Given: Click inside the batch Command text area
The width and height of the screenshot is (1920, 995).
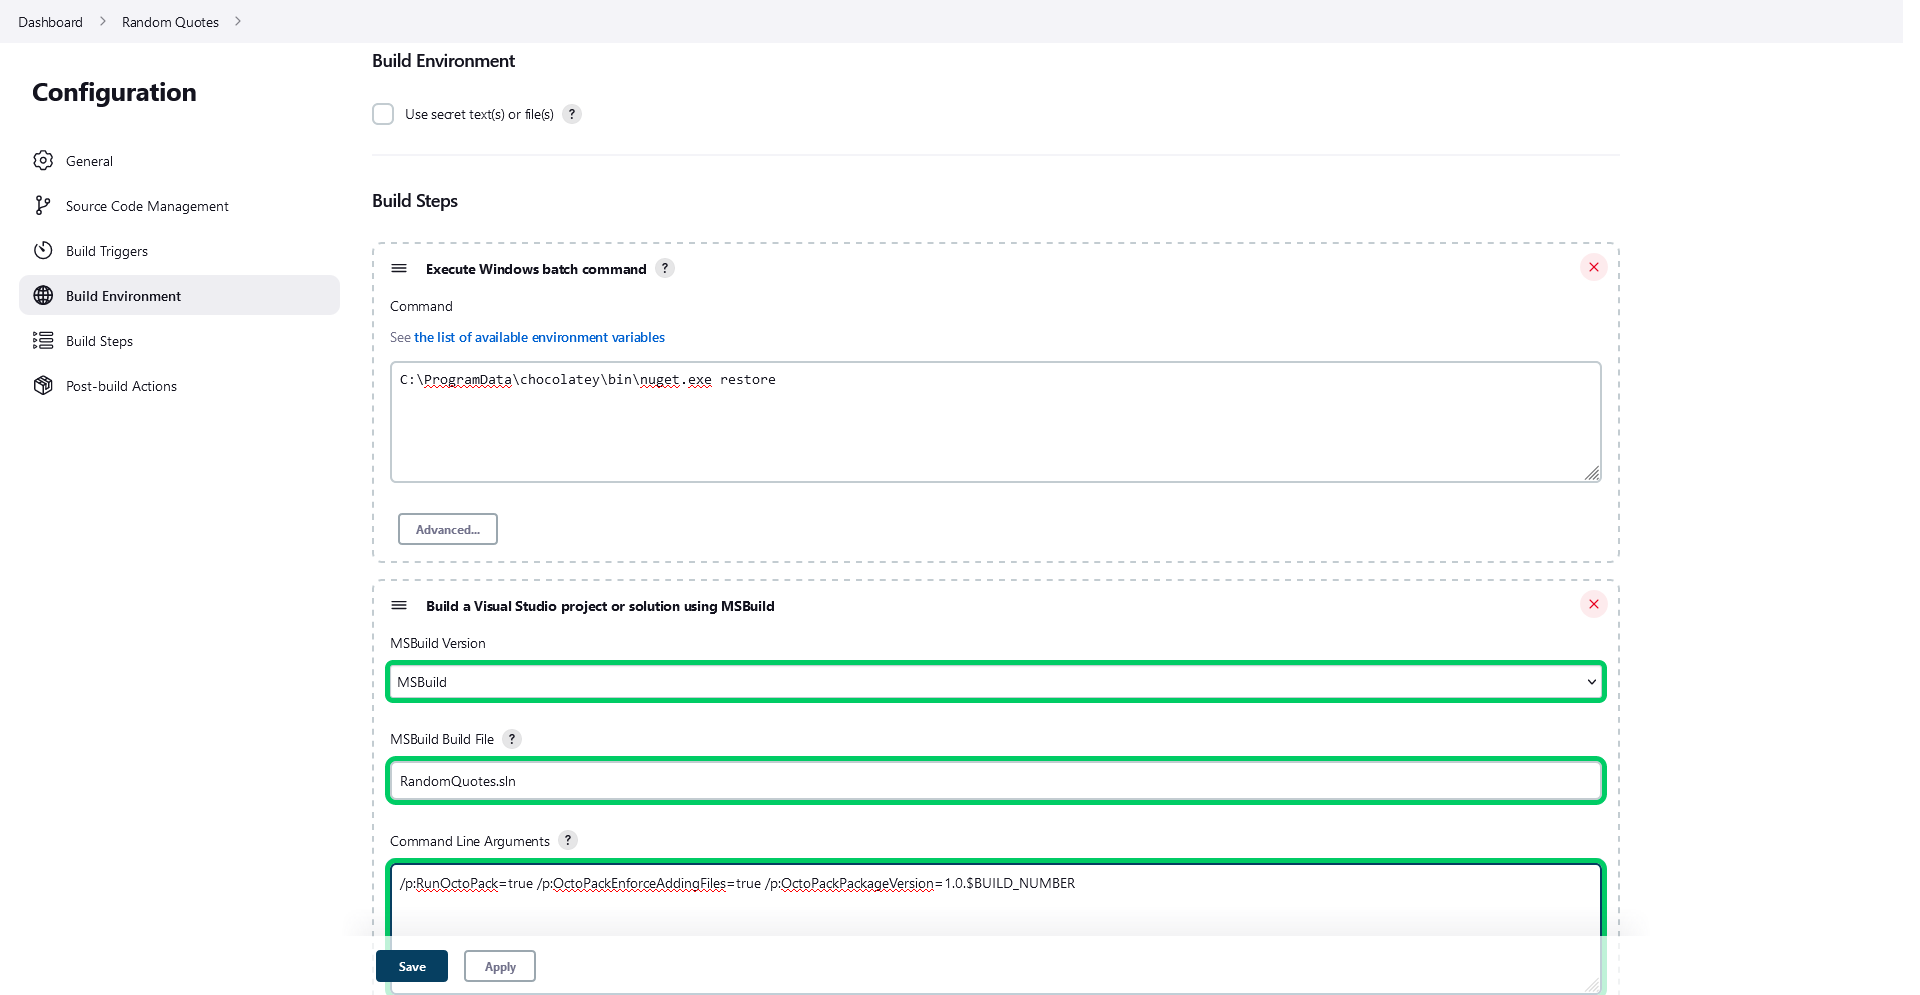Looking at the screenshot, I should click(996, 422).
